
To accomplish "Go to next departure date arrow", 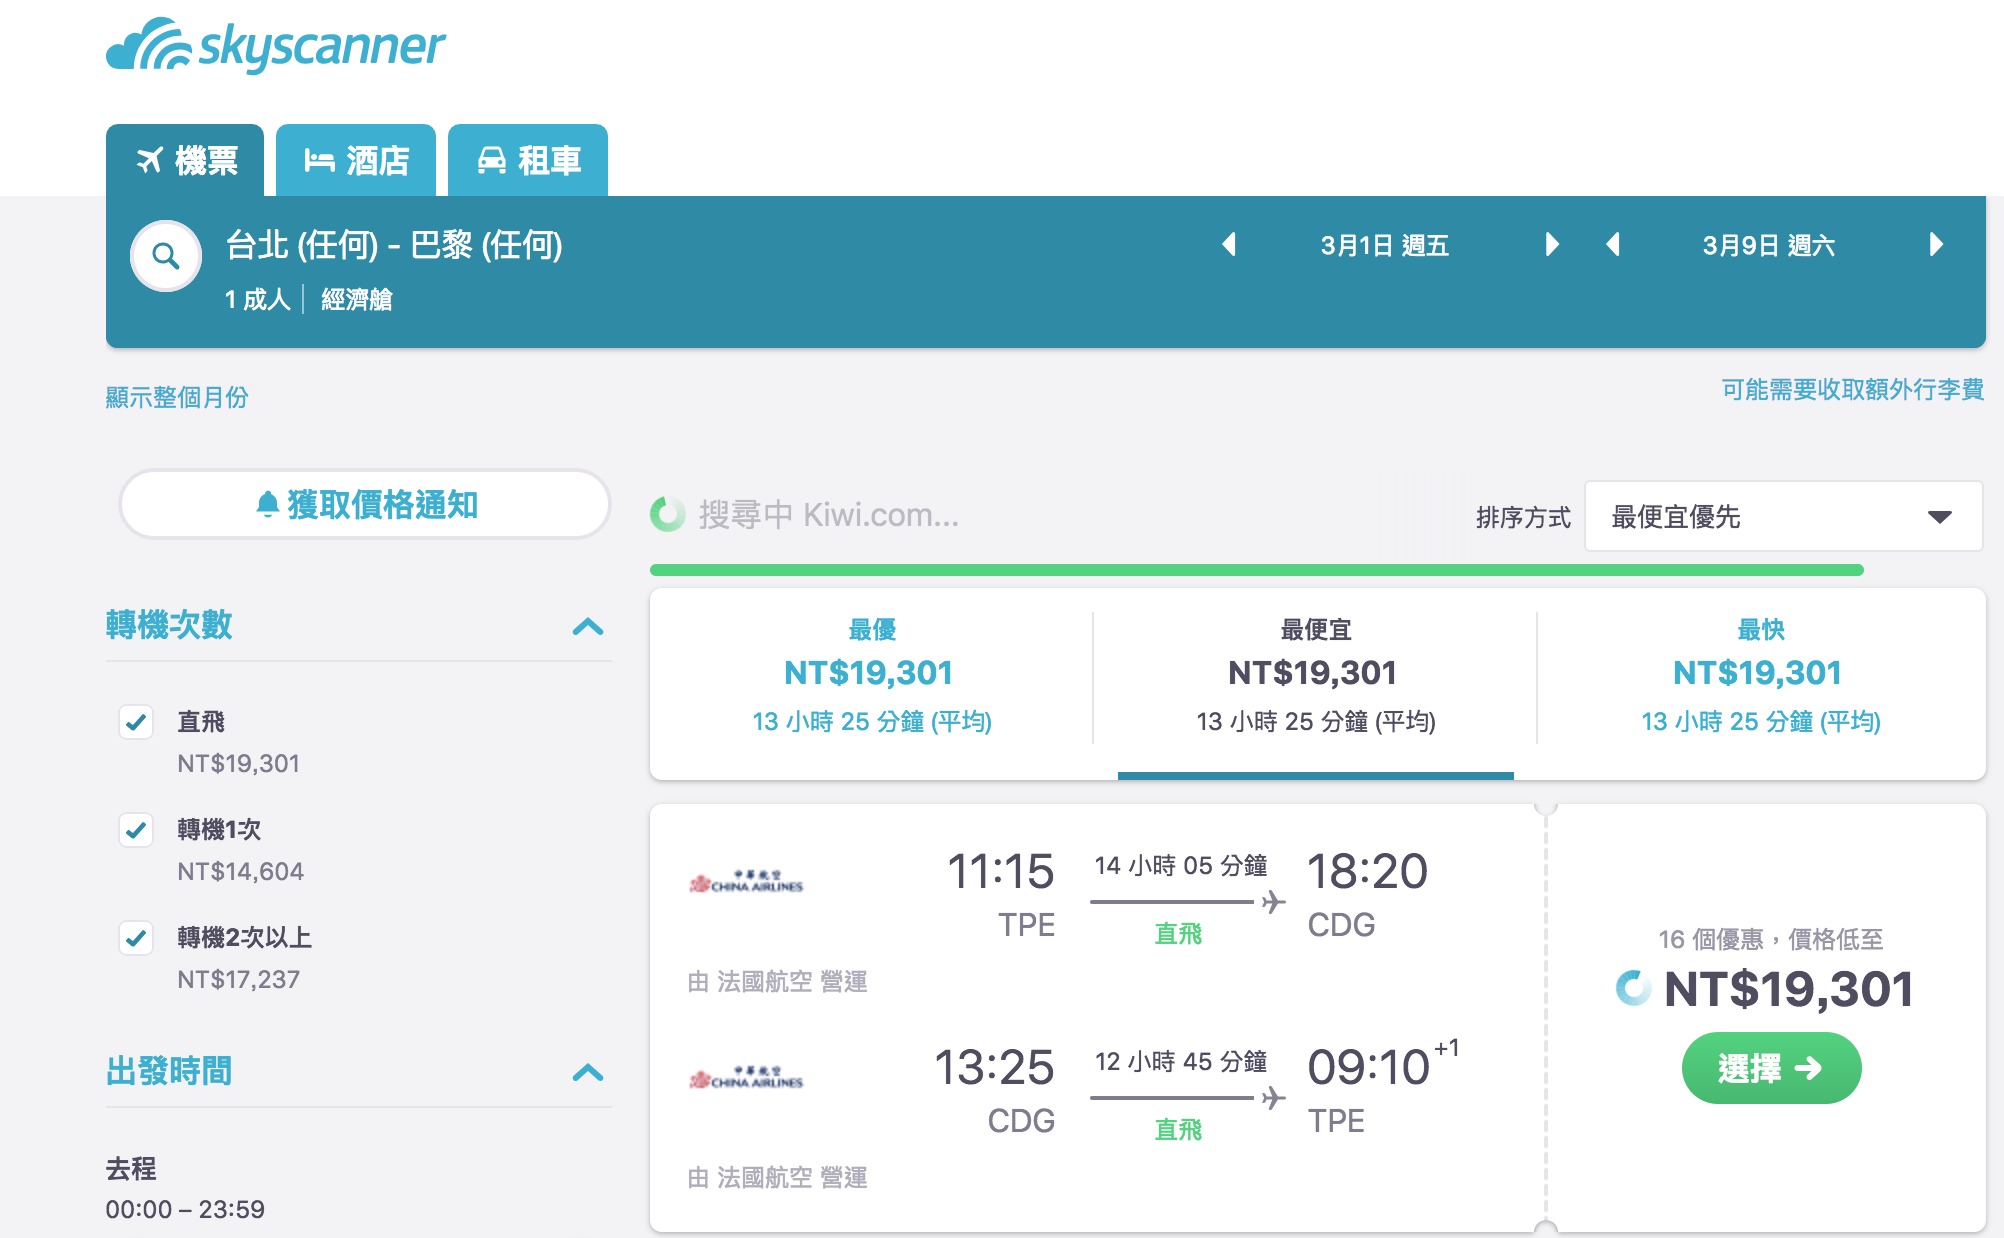I will [1552, 245].
